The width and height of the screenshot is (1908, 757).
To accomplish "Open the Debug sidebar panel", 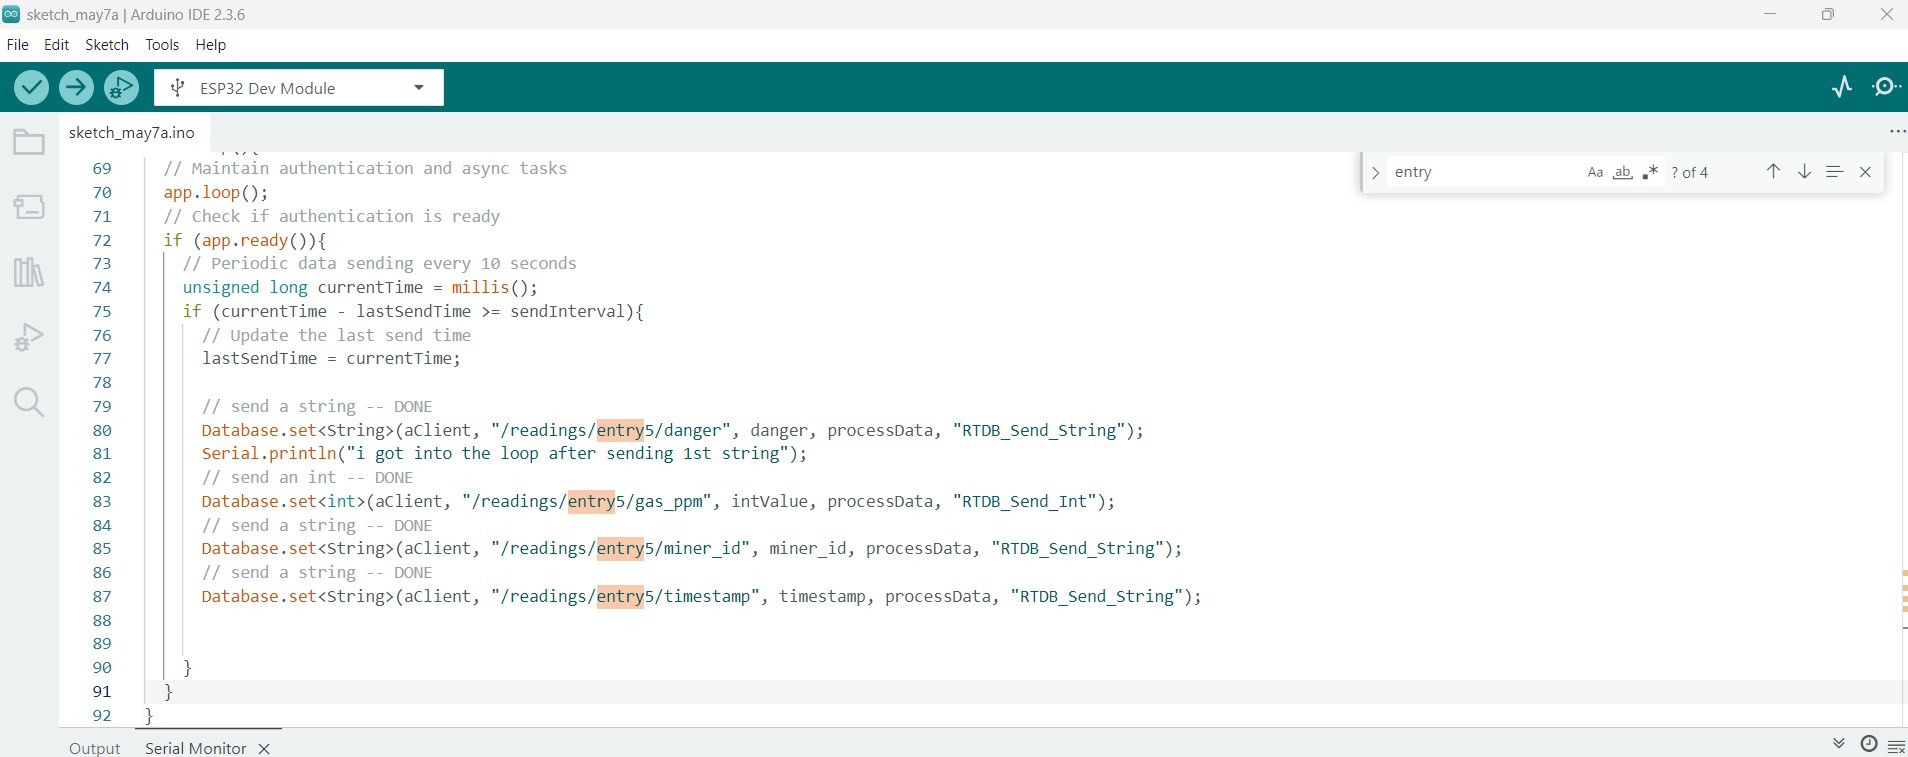I will 29,337.
